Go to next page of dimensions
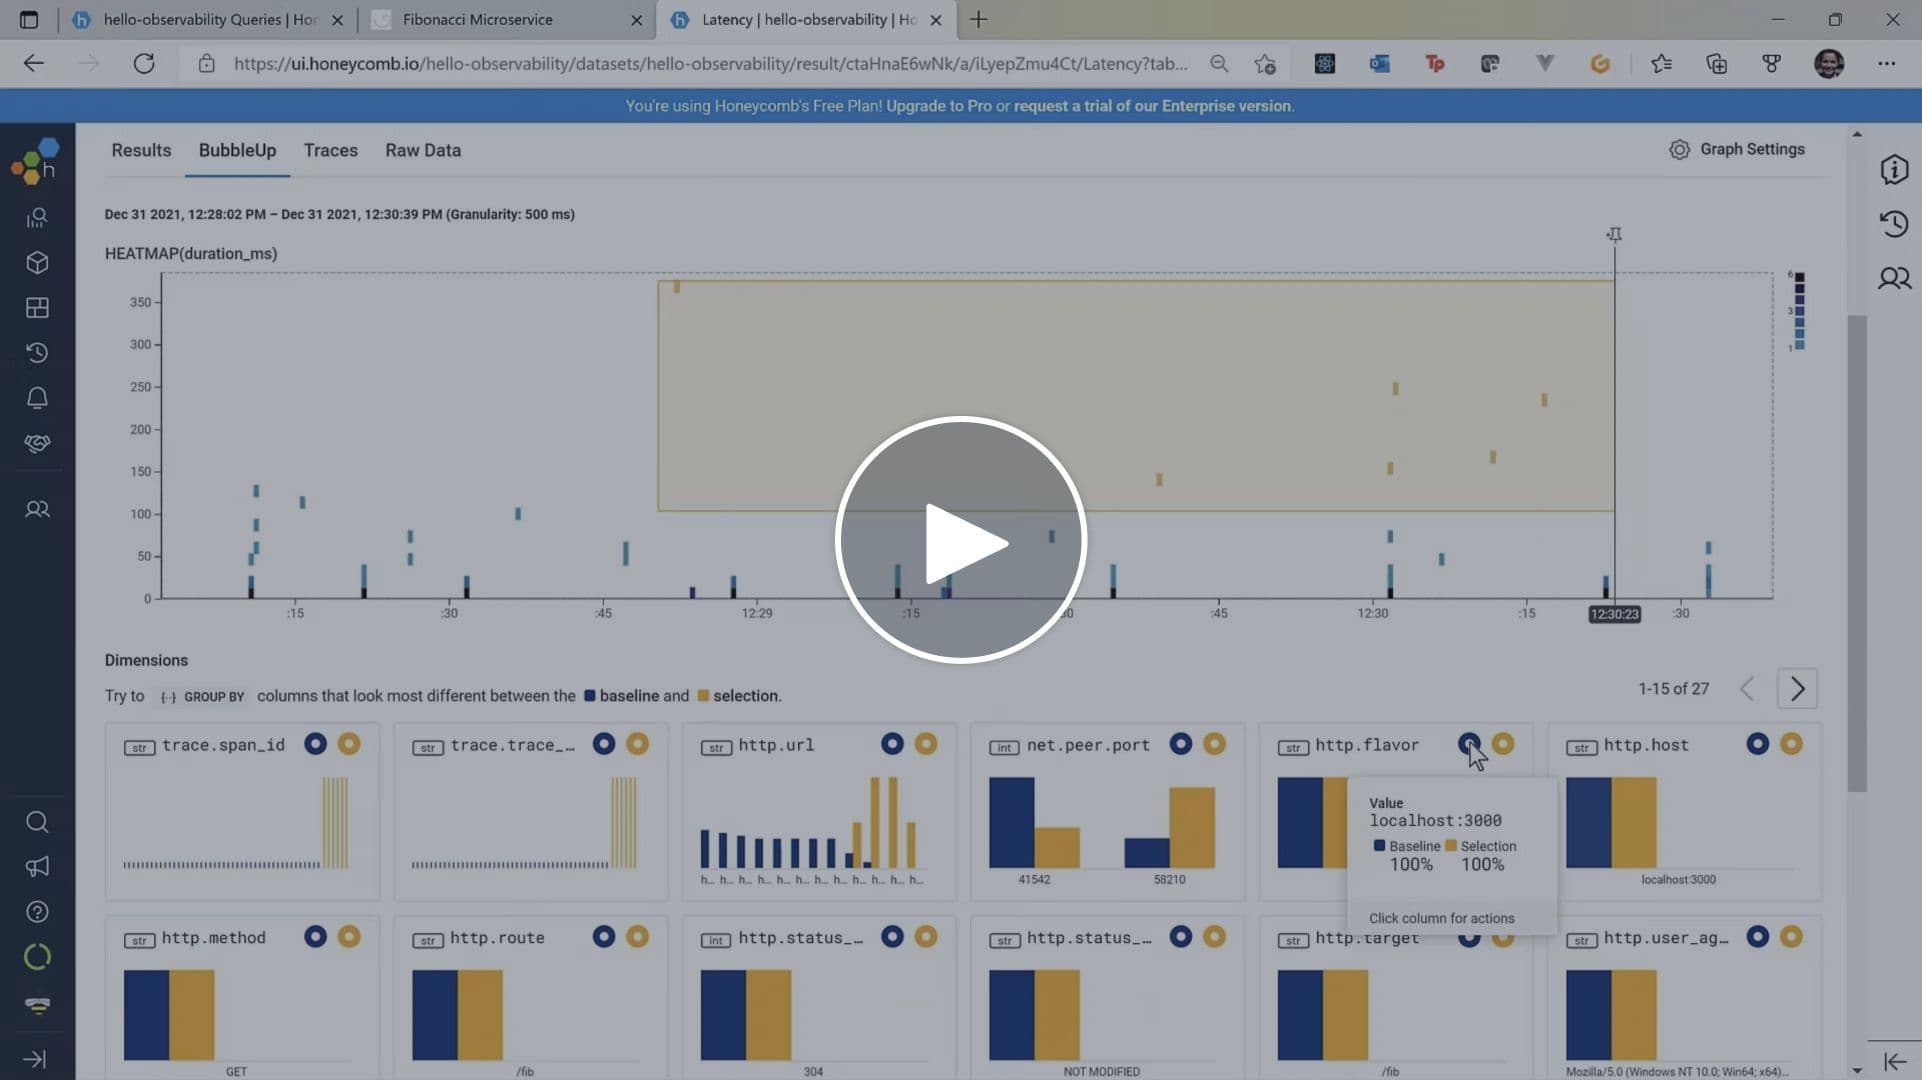Screen dimensions: 1922x1080 tap(1797, 689)
